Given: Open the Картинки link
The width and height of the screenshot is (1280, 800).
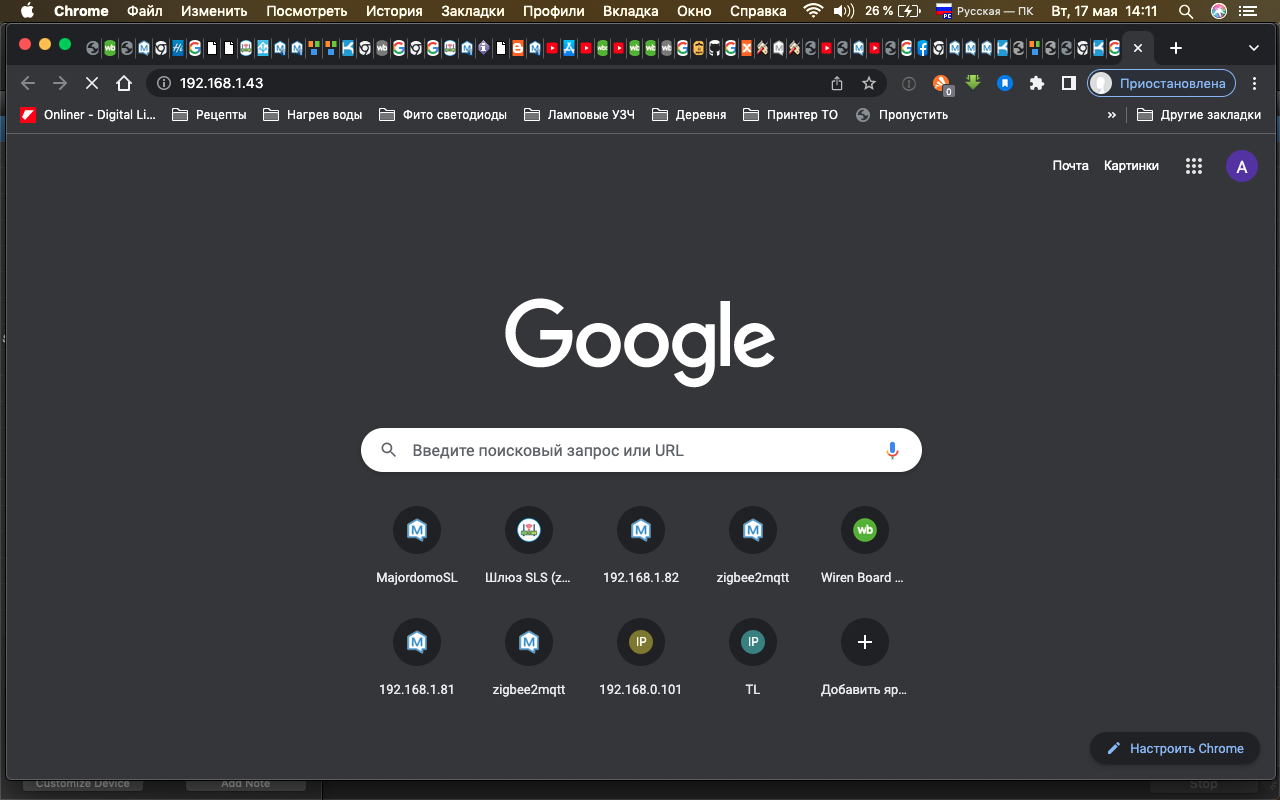Looking at the screenshot, I should [x=1131, y=166].
